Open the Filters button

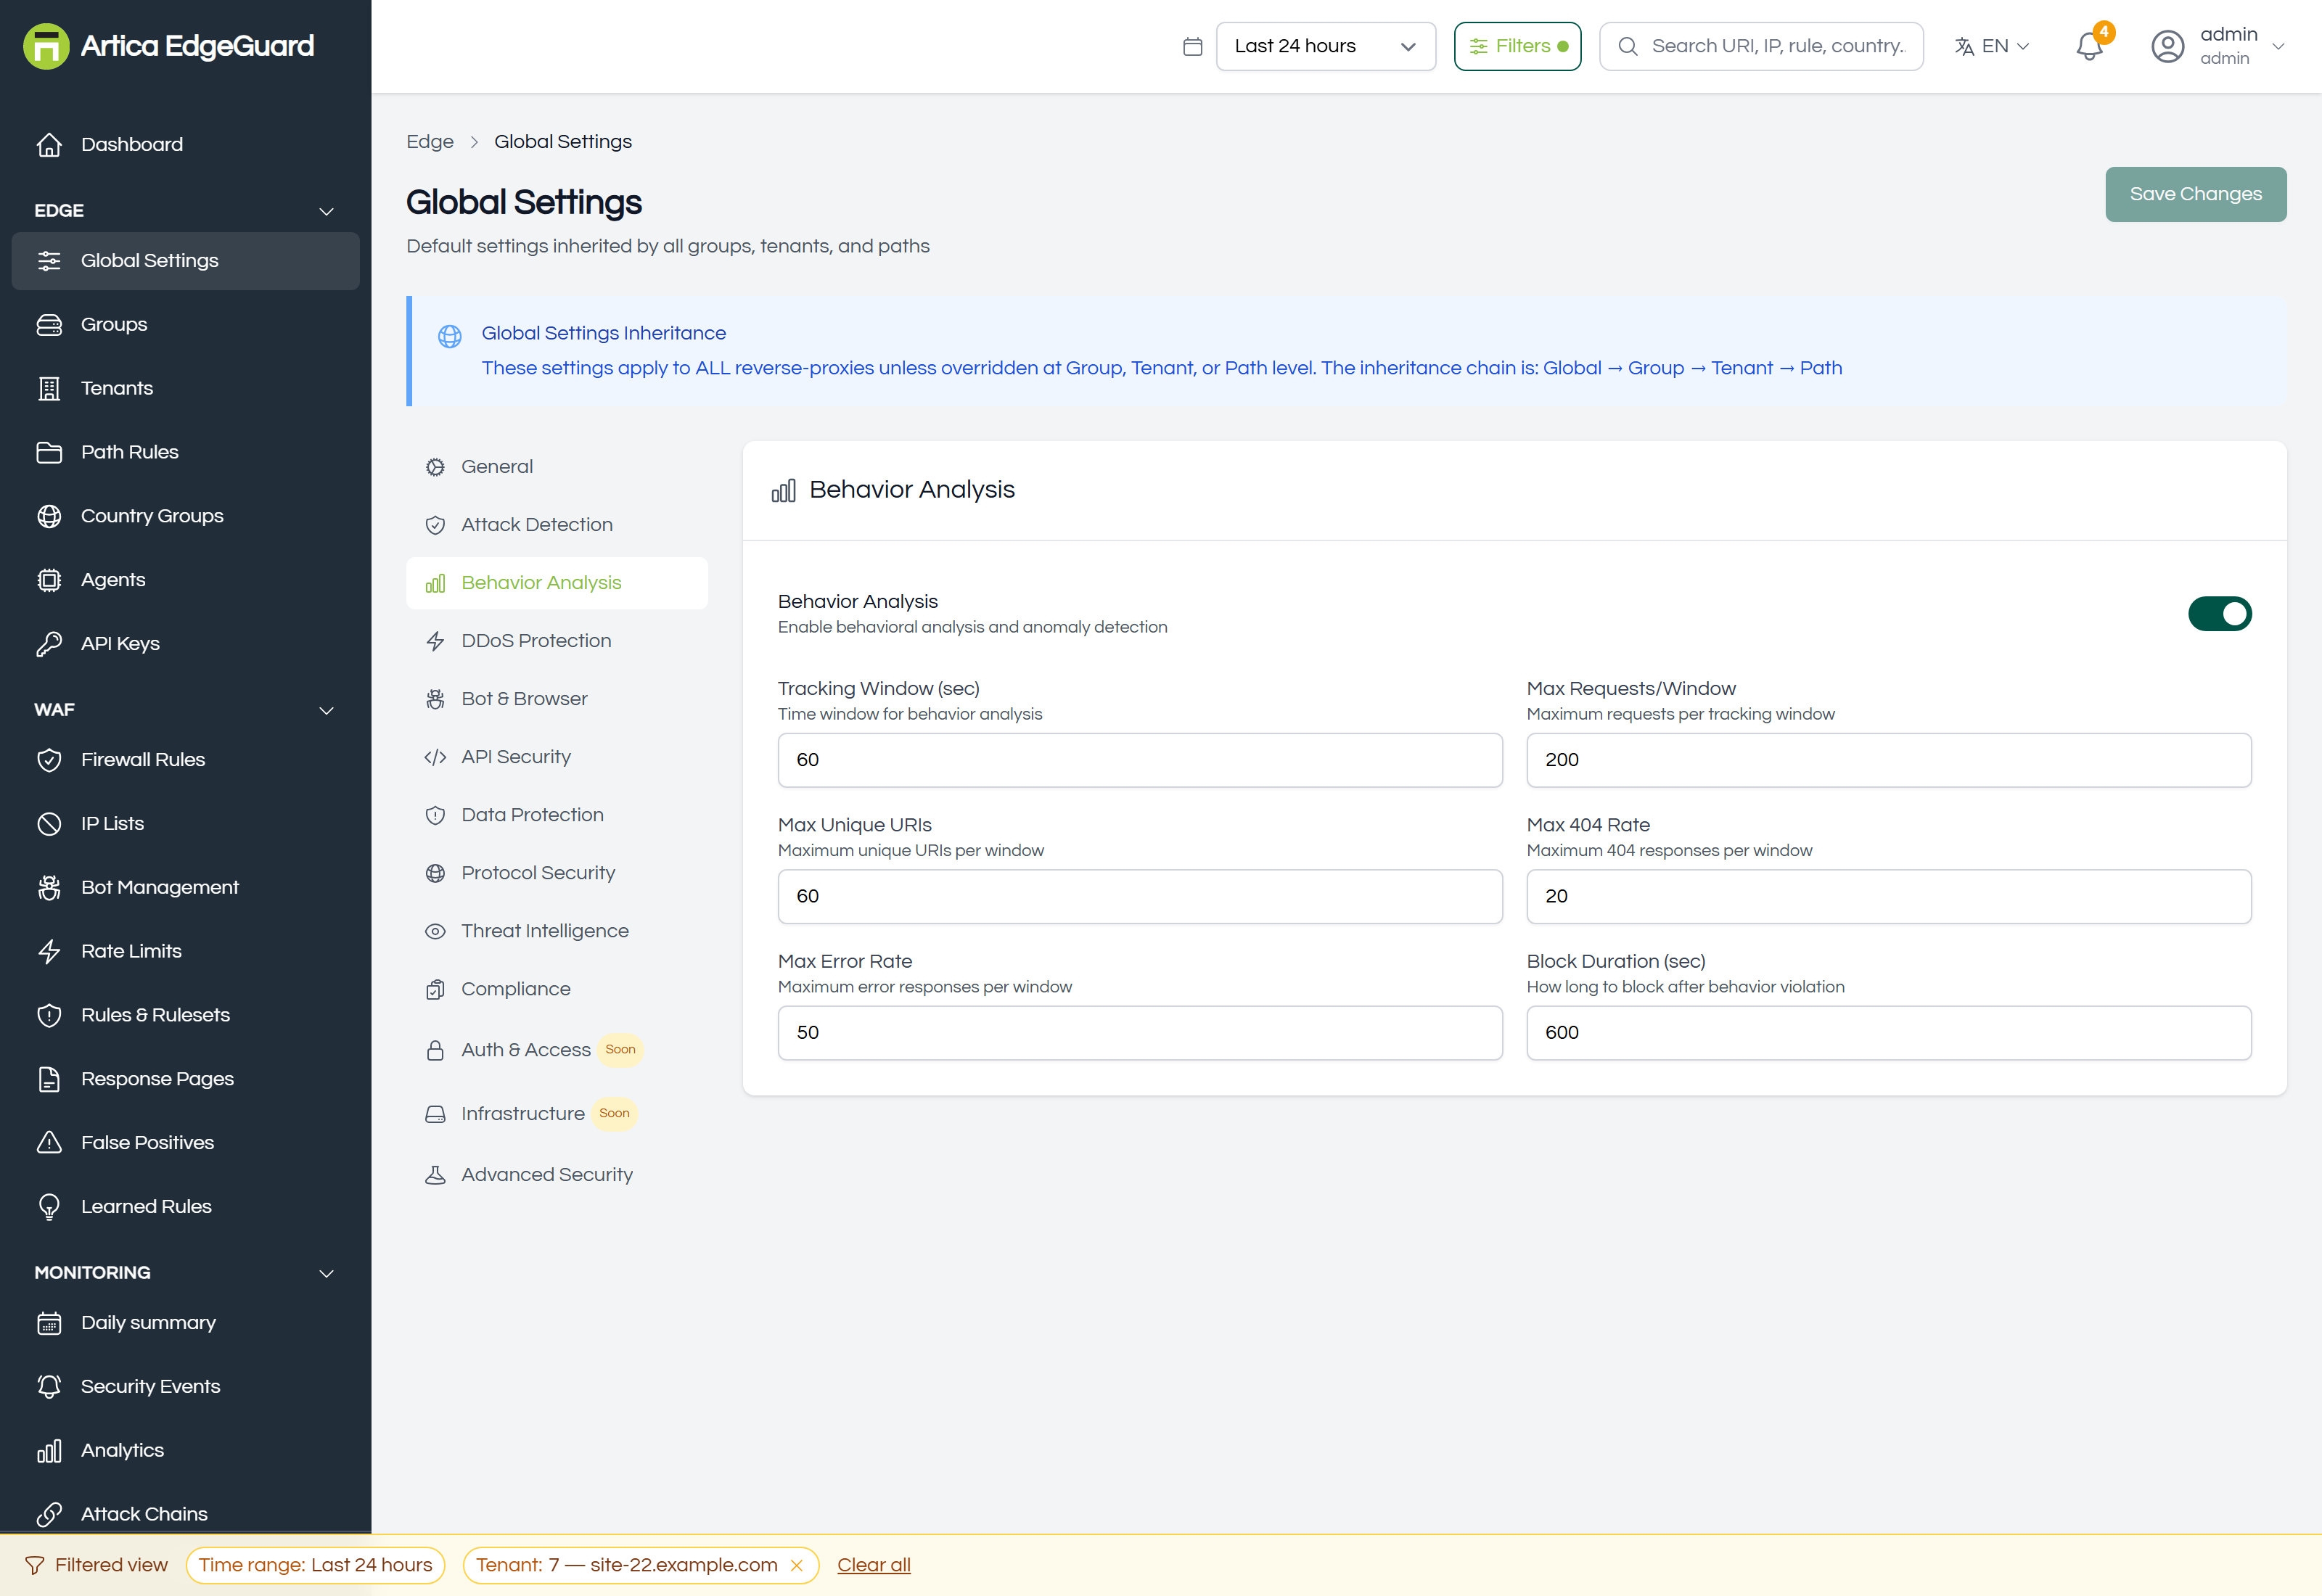(1517, 46)
